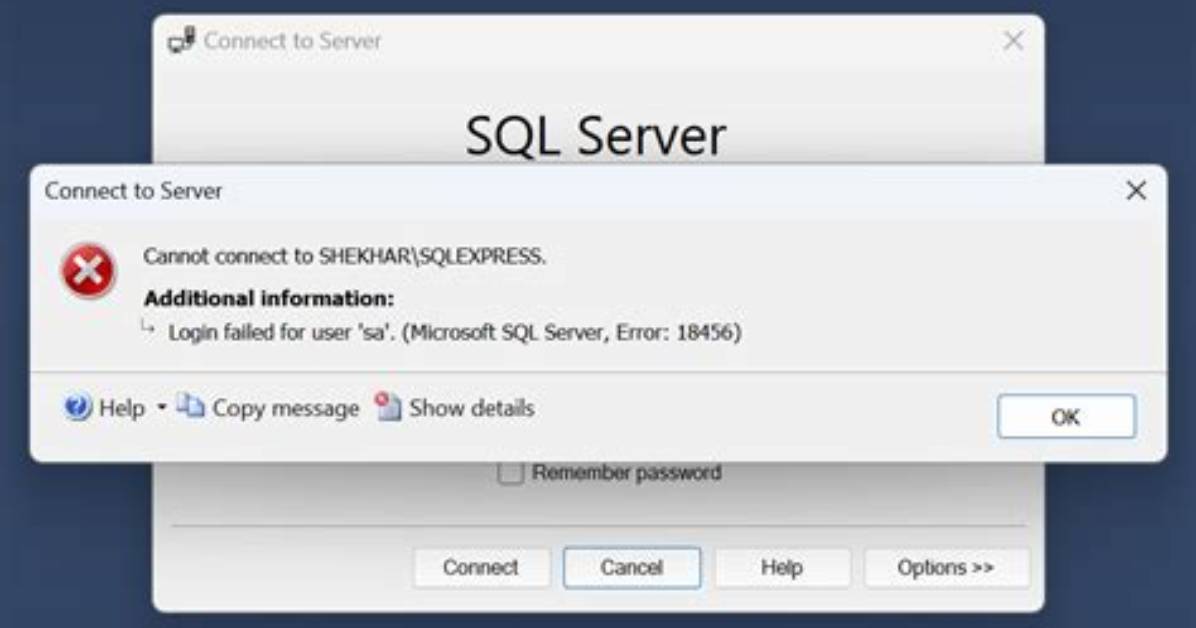Viewport: 1196px width, 628px height.
Task: Select the 'Login failed for user' error text
Action: tap(455, 333)
